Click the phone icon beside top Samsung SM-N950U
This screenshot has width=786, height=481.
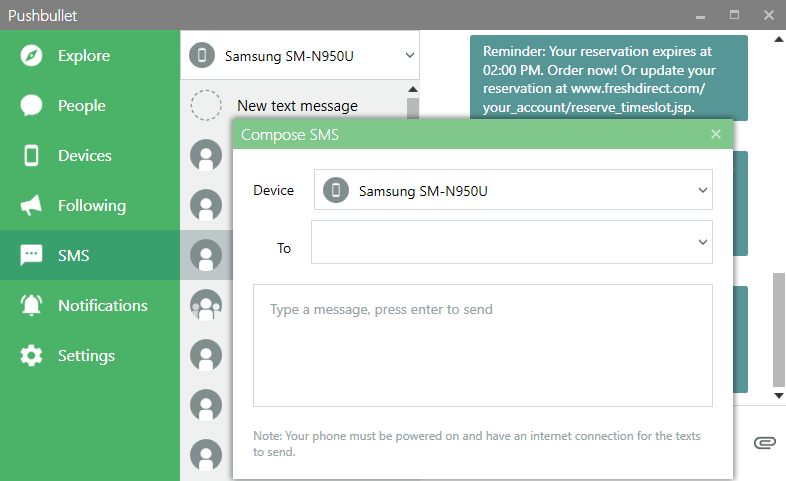click(202, 55)
